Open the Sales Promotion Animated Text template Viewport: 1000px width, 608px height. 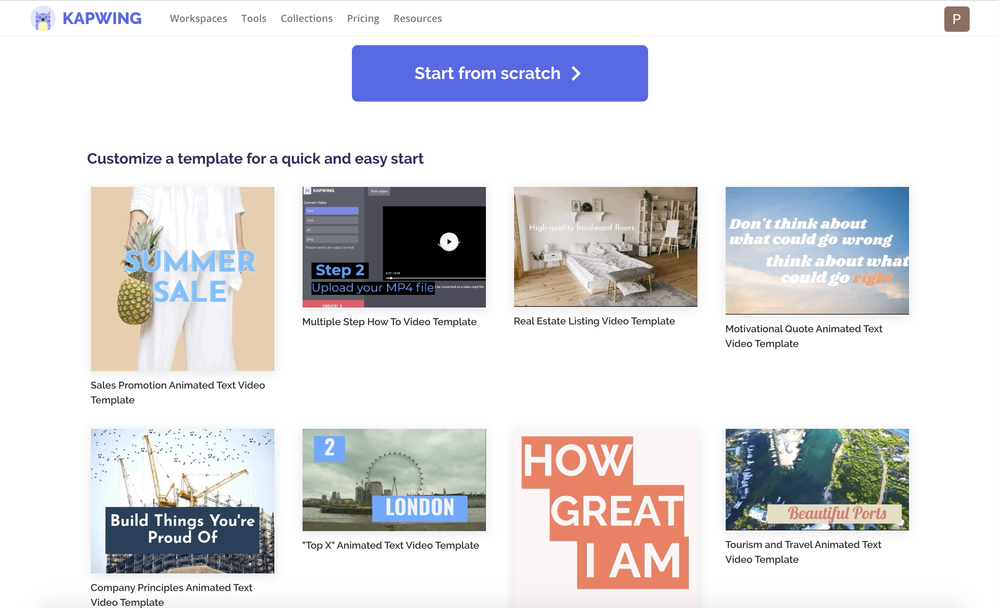(x=182, y=278)
